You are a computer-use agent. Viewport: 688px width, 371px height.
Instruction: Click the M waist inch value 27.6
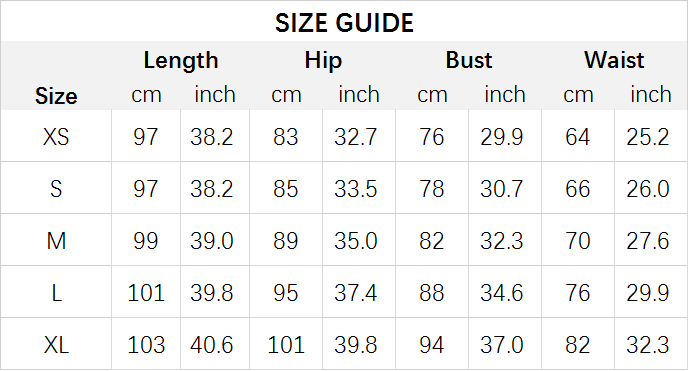coord(648,241)
